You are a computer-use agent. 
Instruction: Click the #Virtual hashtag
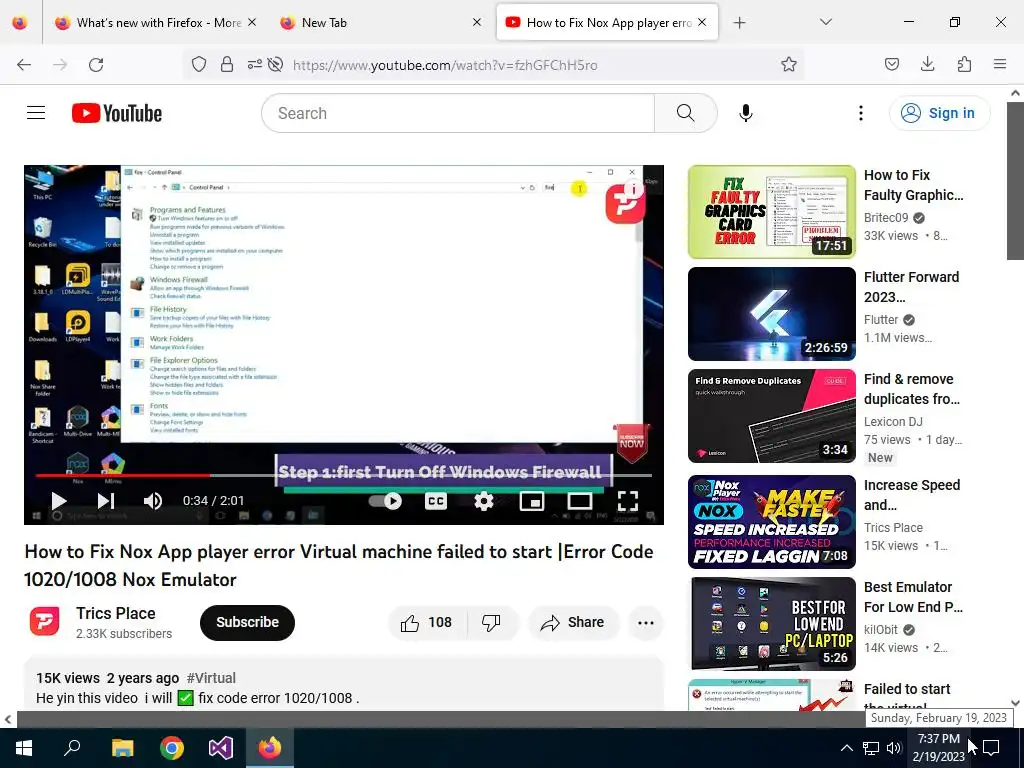(211, 678)
